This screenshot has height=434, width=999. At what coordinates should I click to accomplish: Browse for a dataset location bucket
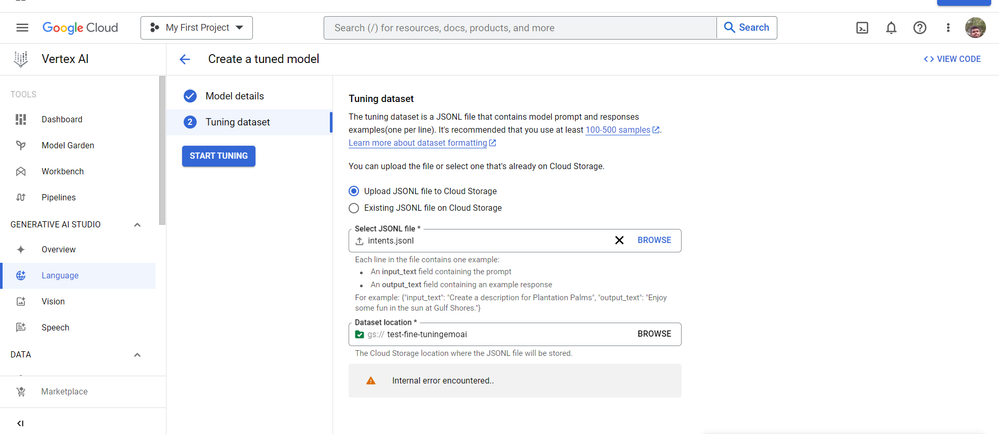(x=654, y=334)
